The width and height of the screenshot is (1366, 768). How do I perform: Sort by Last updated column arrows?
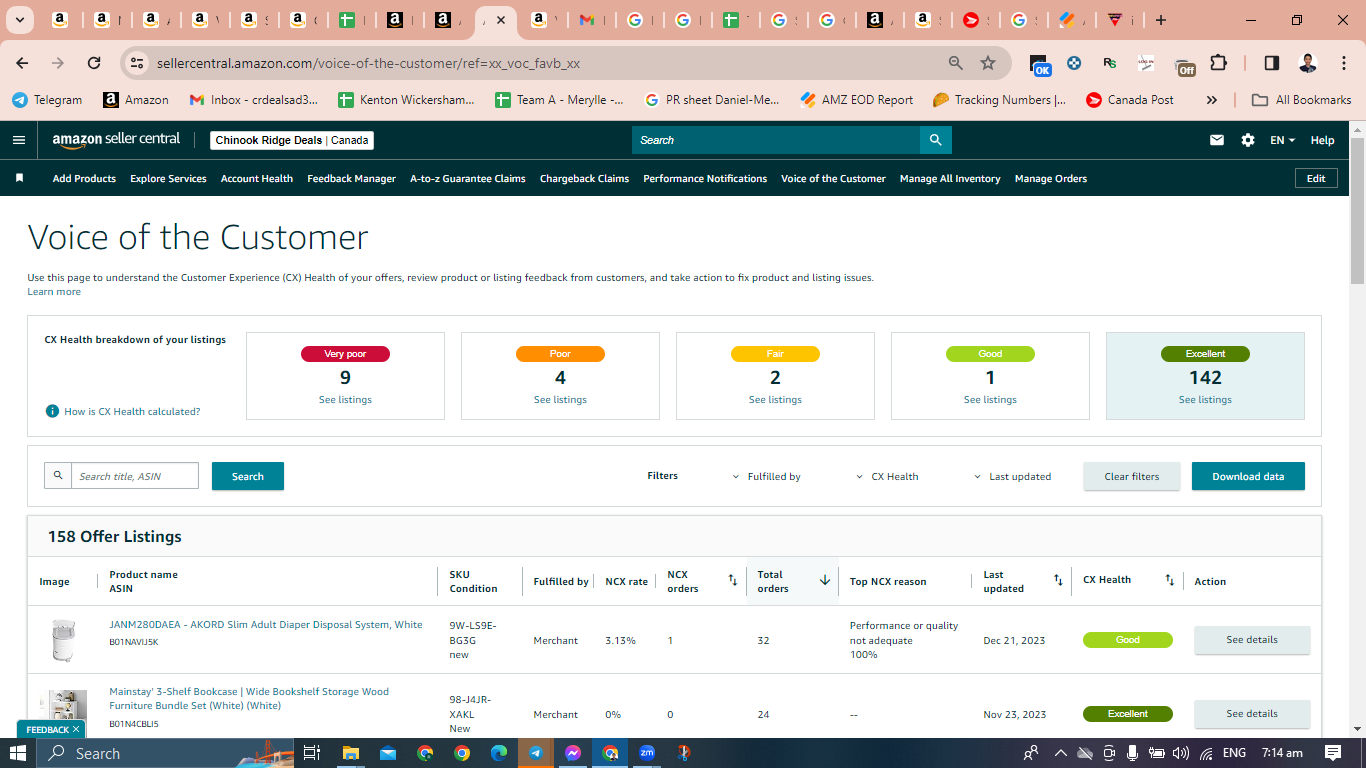tap(1058, 580)
